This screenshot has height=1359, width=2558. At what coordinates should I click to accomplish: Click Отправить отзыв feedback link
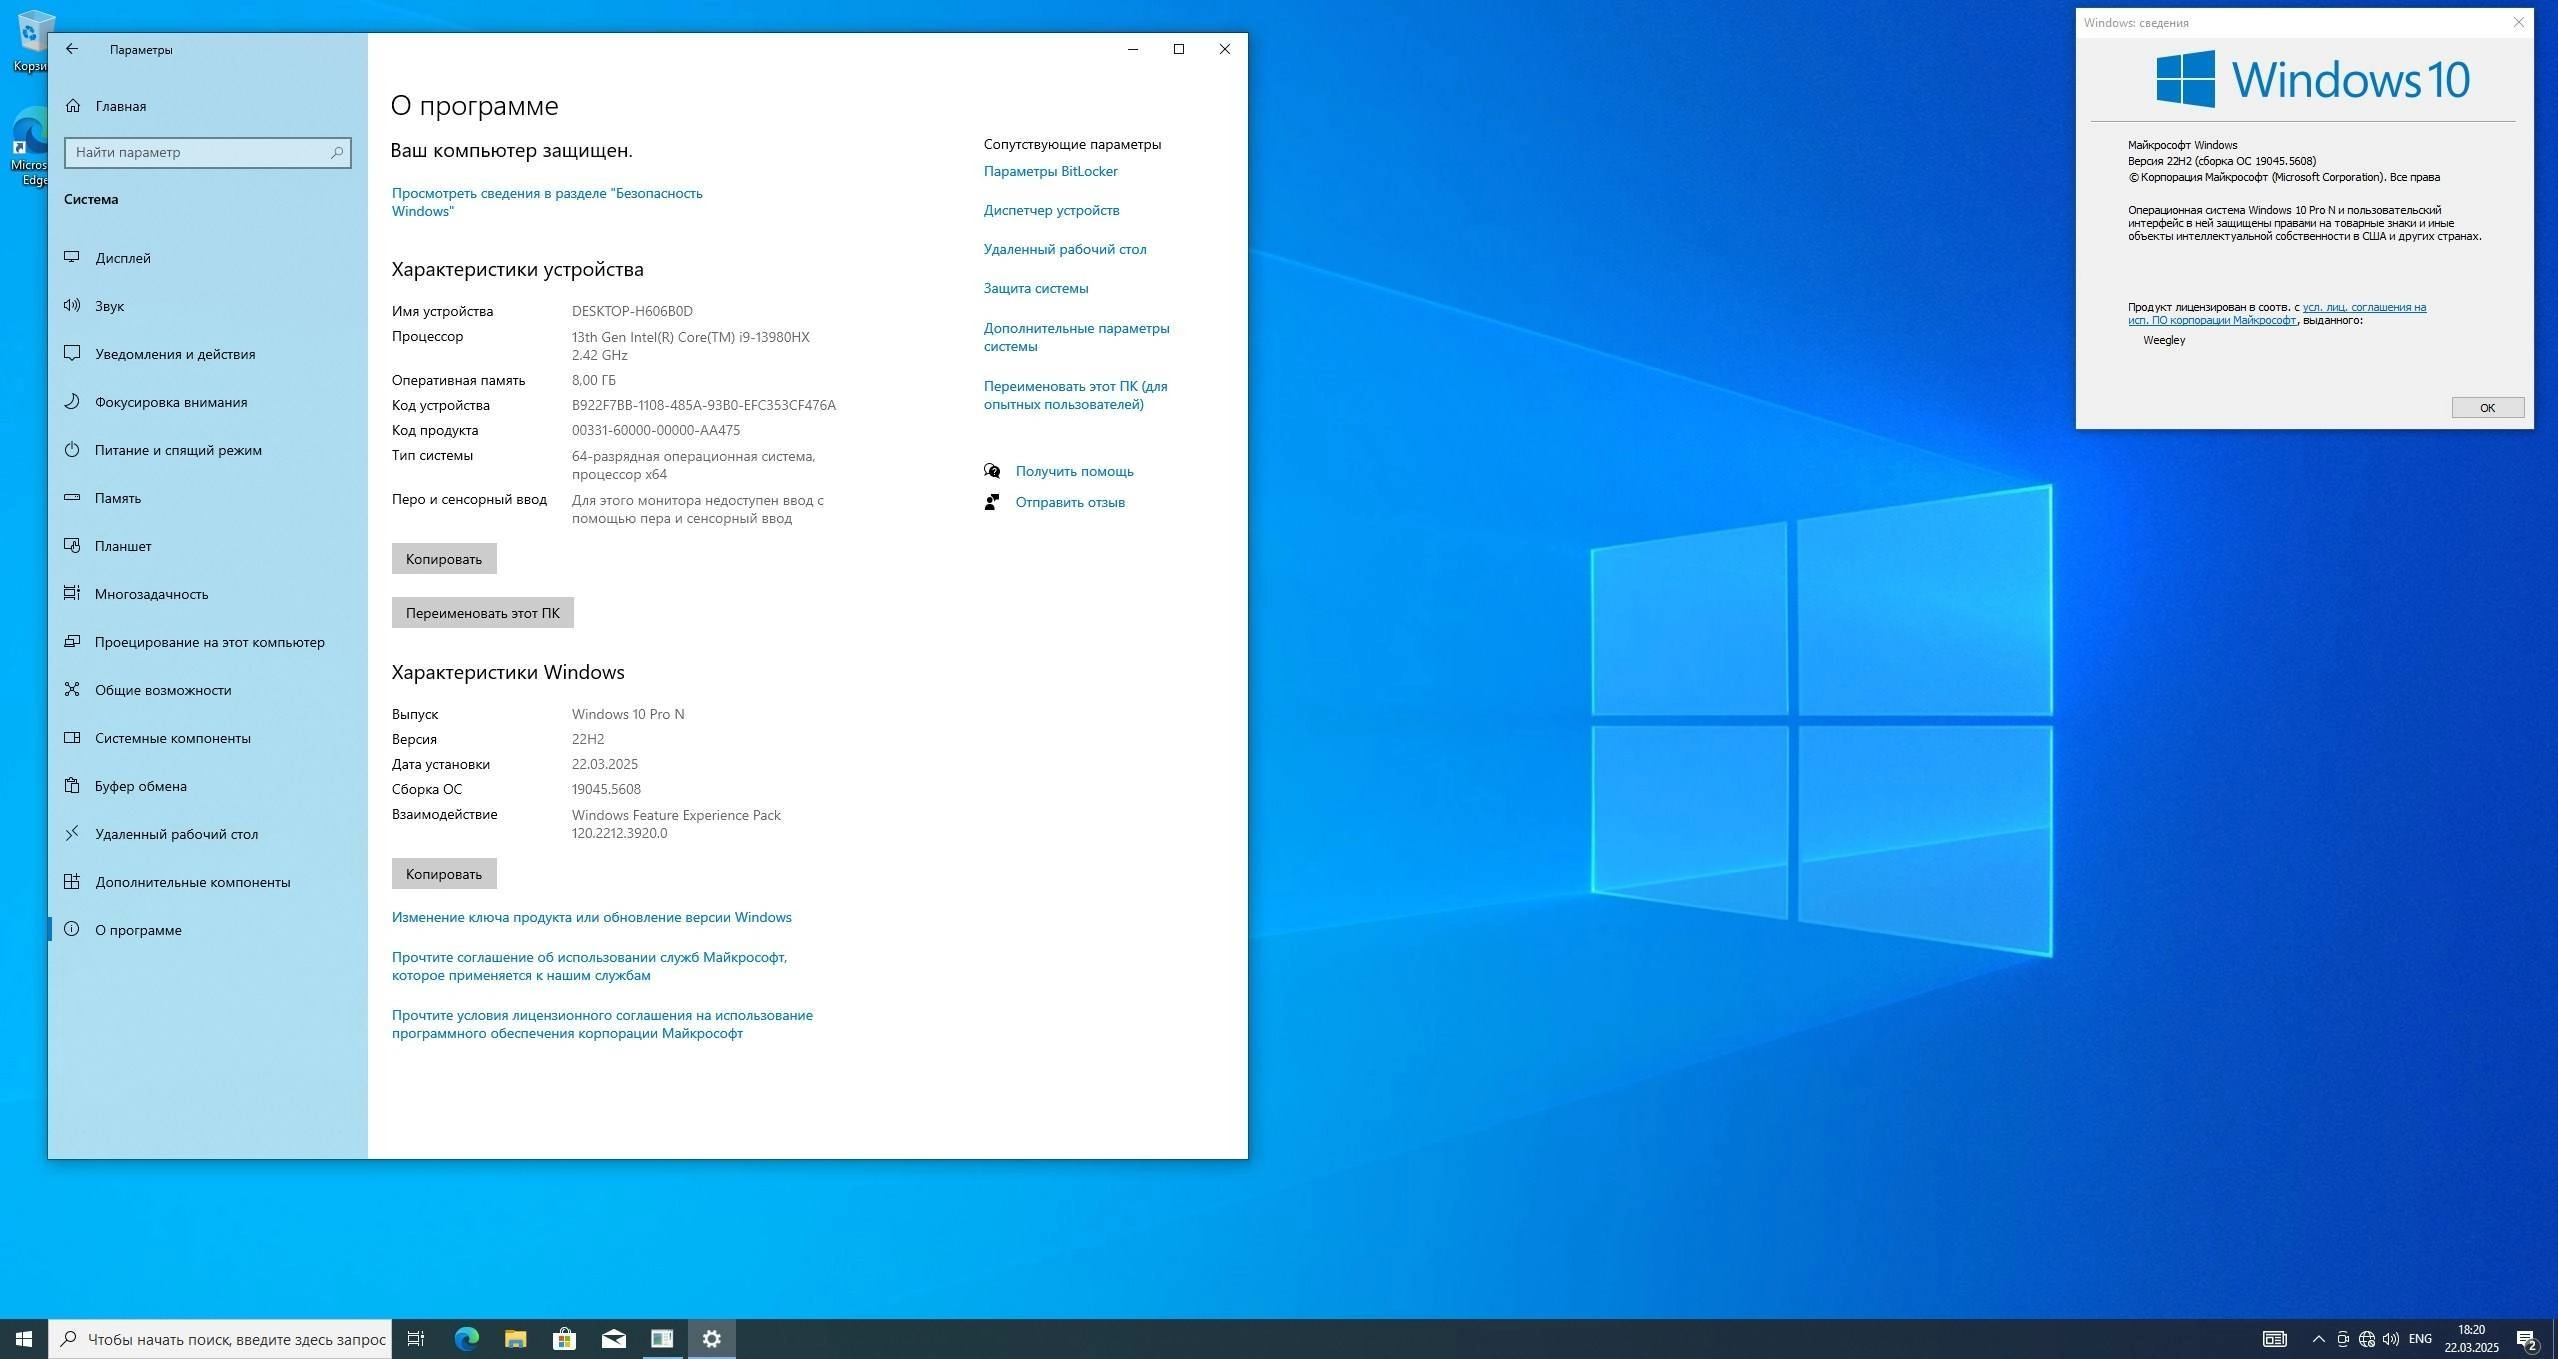(x=1070, y=502)
